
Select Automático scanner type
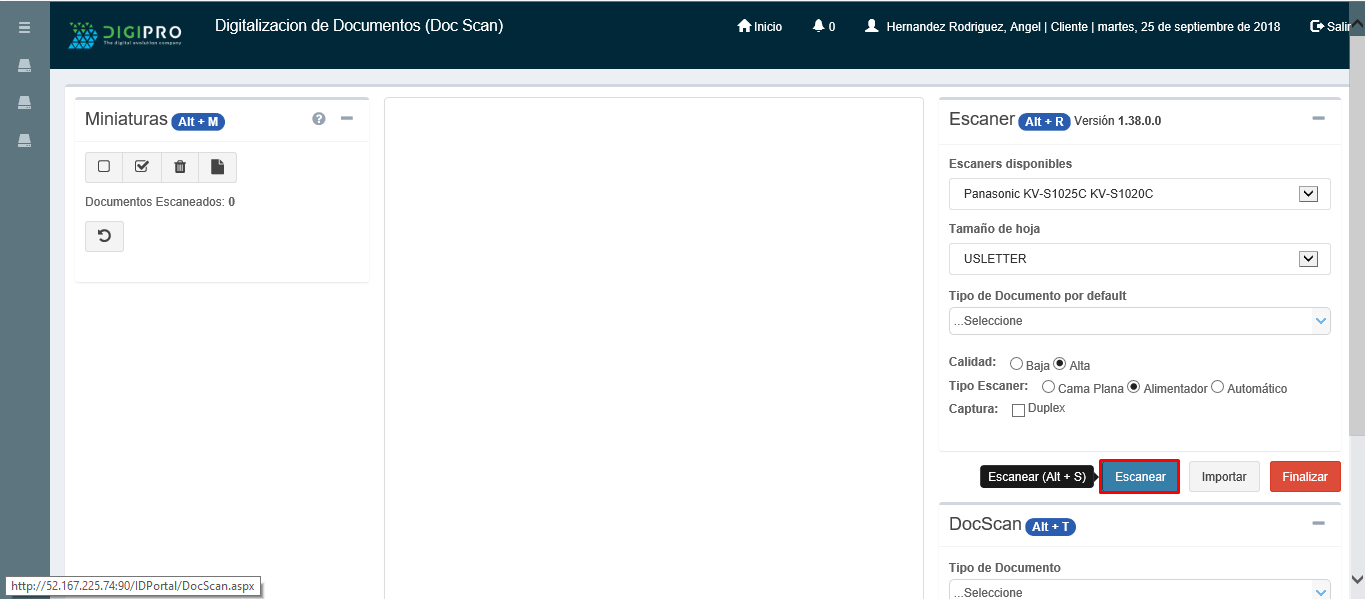(1217, 387)
